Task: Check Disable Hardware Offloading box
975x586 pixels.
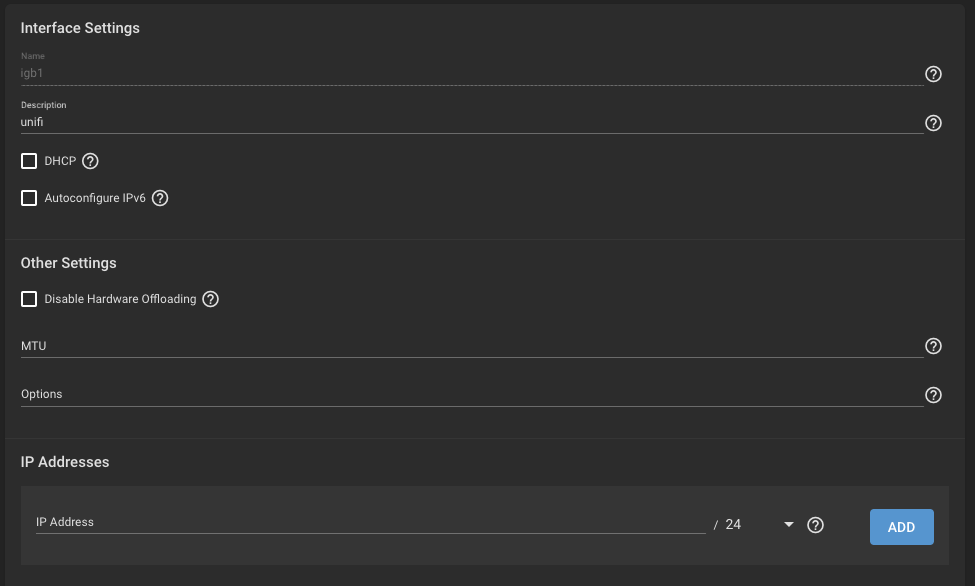Action: pos(29,299)
